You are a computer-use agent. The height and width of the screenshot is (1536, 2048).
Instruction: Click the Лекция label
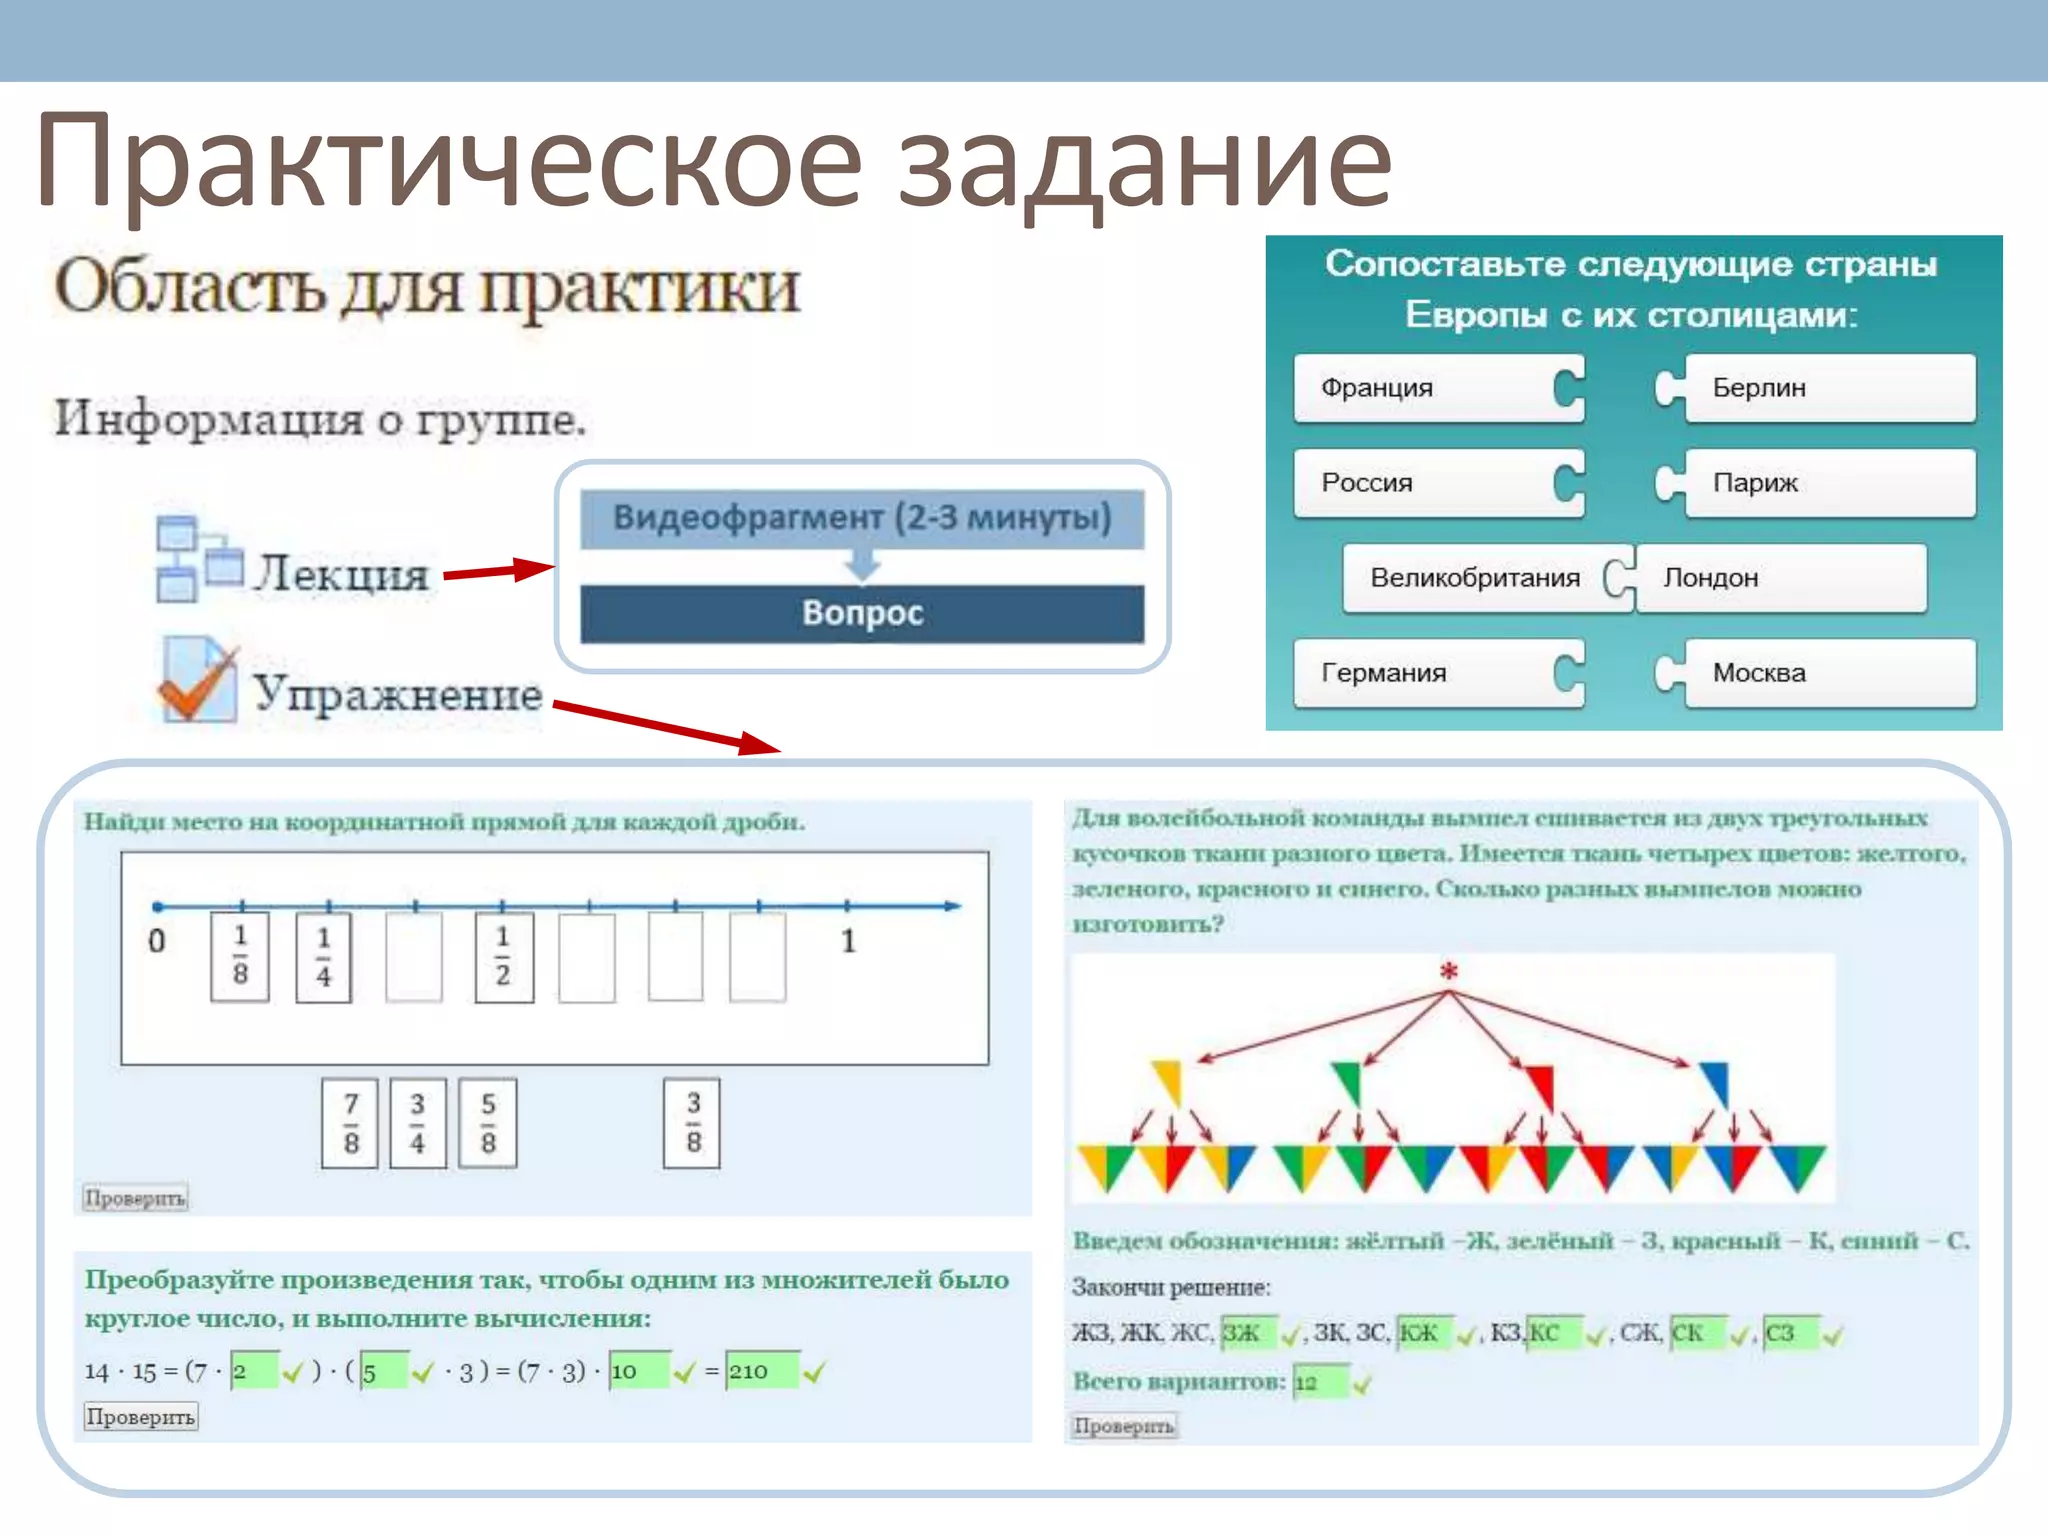pyautogui.click(x=341, y=574)
